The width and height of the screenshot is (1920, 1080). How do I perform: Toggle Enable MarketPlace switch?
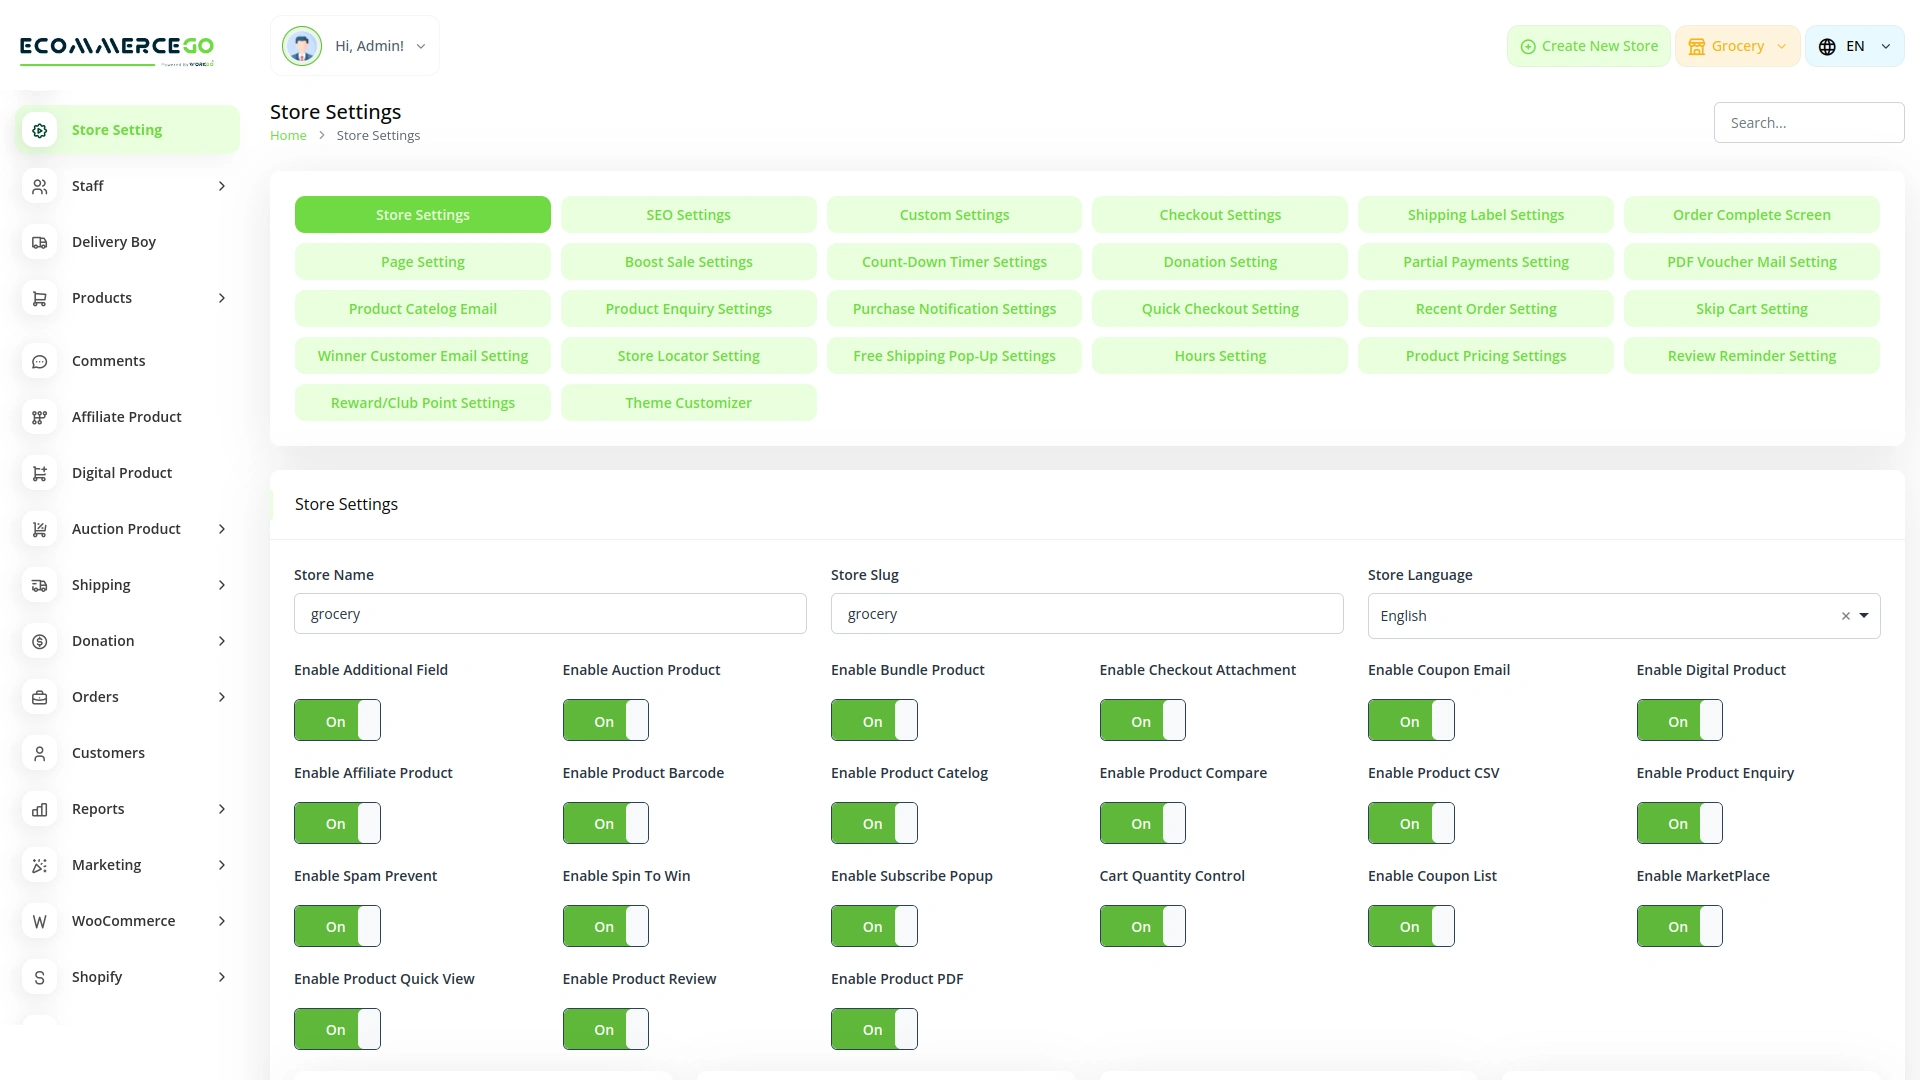tap(1679, 926)
